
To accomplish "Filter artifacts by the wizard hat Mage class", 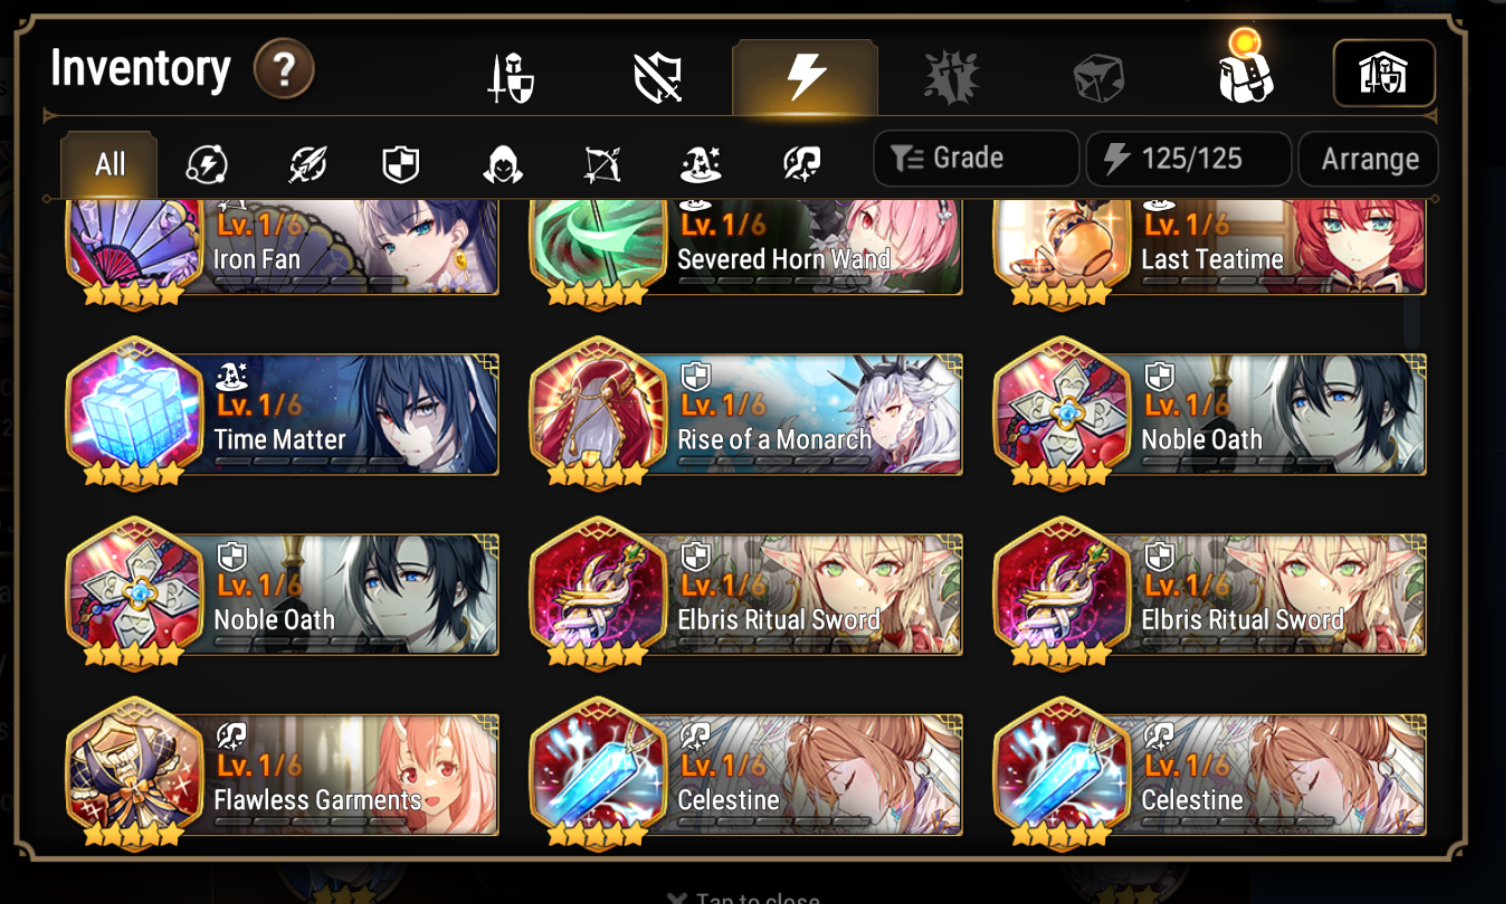I will click(701, 164).
